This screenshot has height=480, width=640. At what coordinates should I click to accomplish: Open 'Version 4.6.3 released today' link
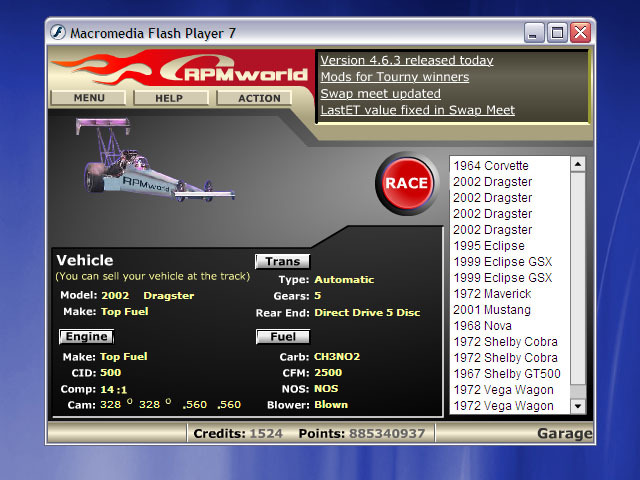pyautogui.click(x=407, y=60)
